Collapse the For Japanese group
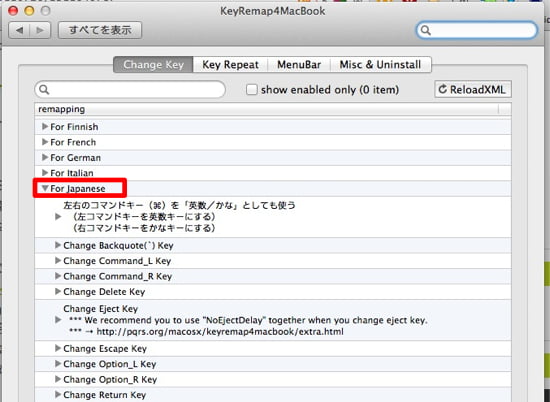 tap(45, 188)
